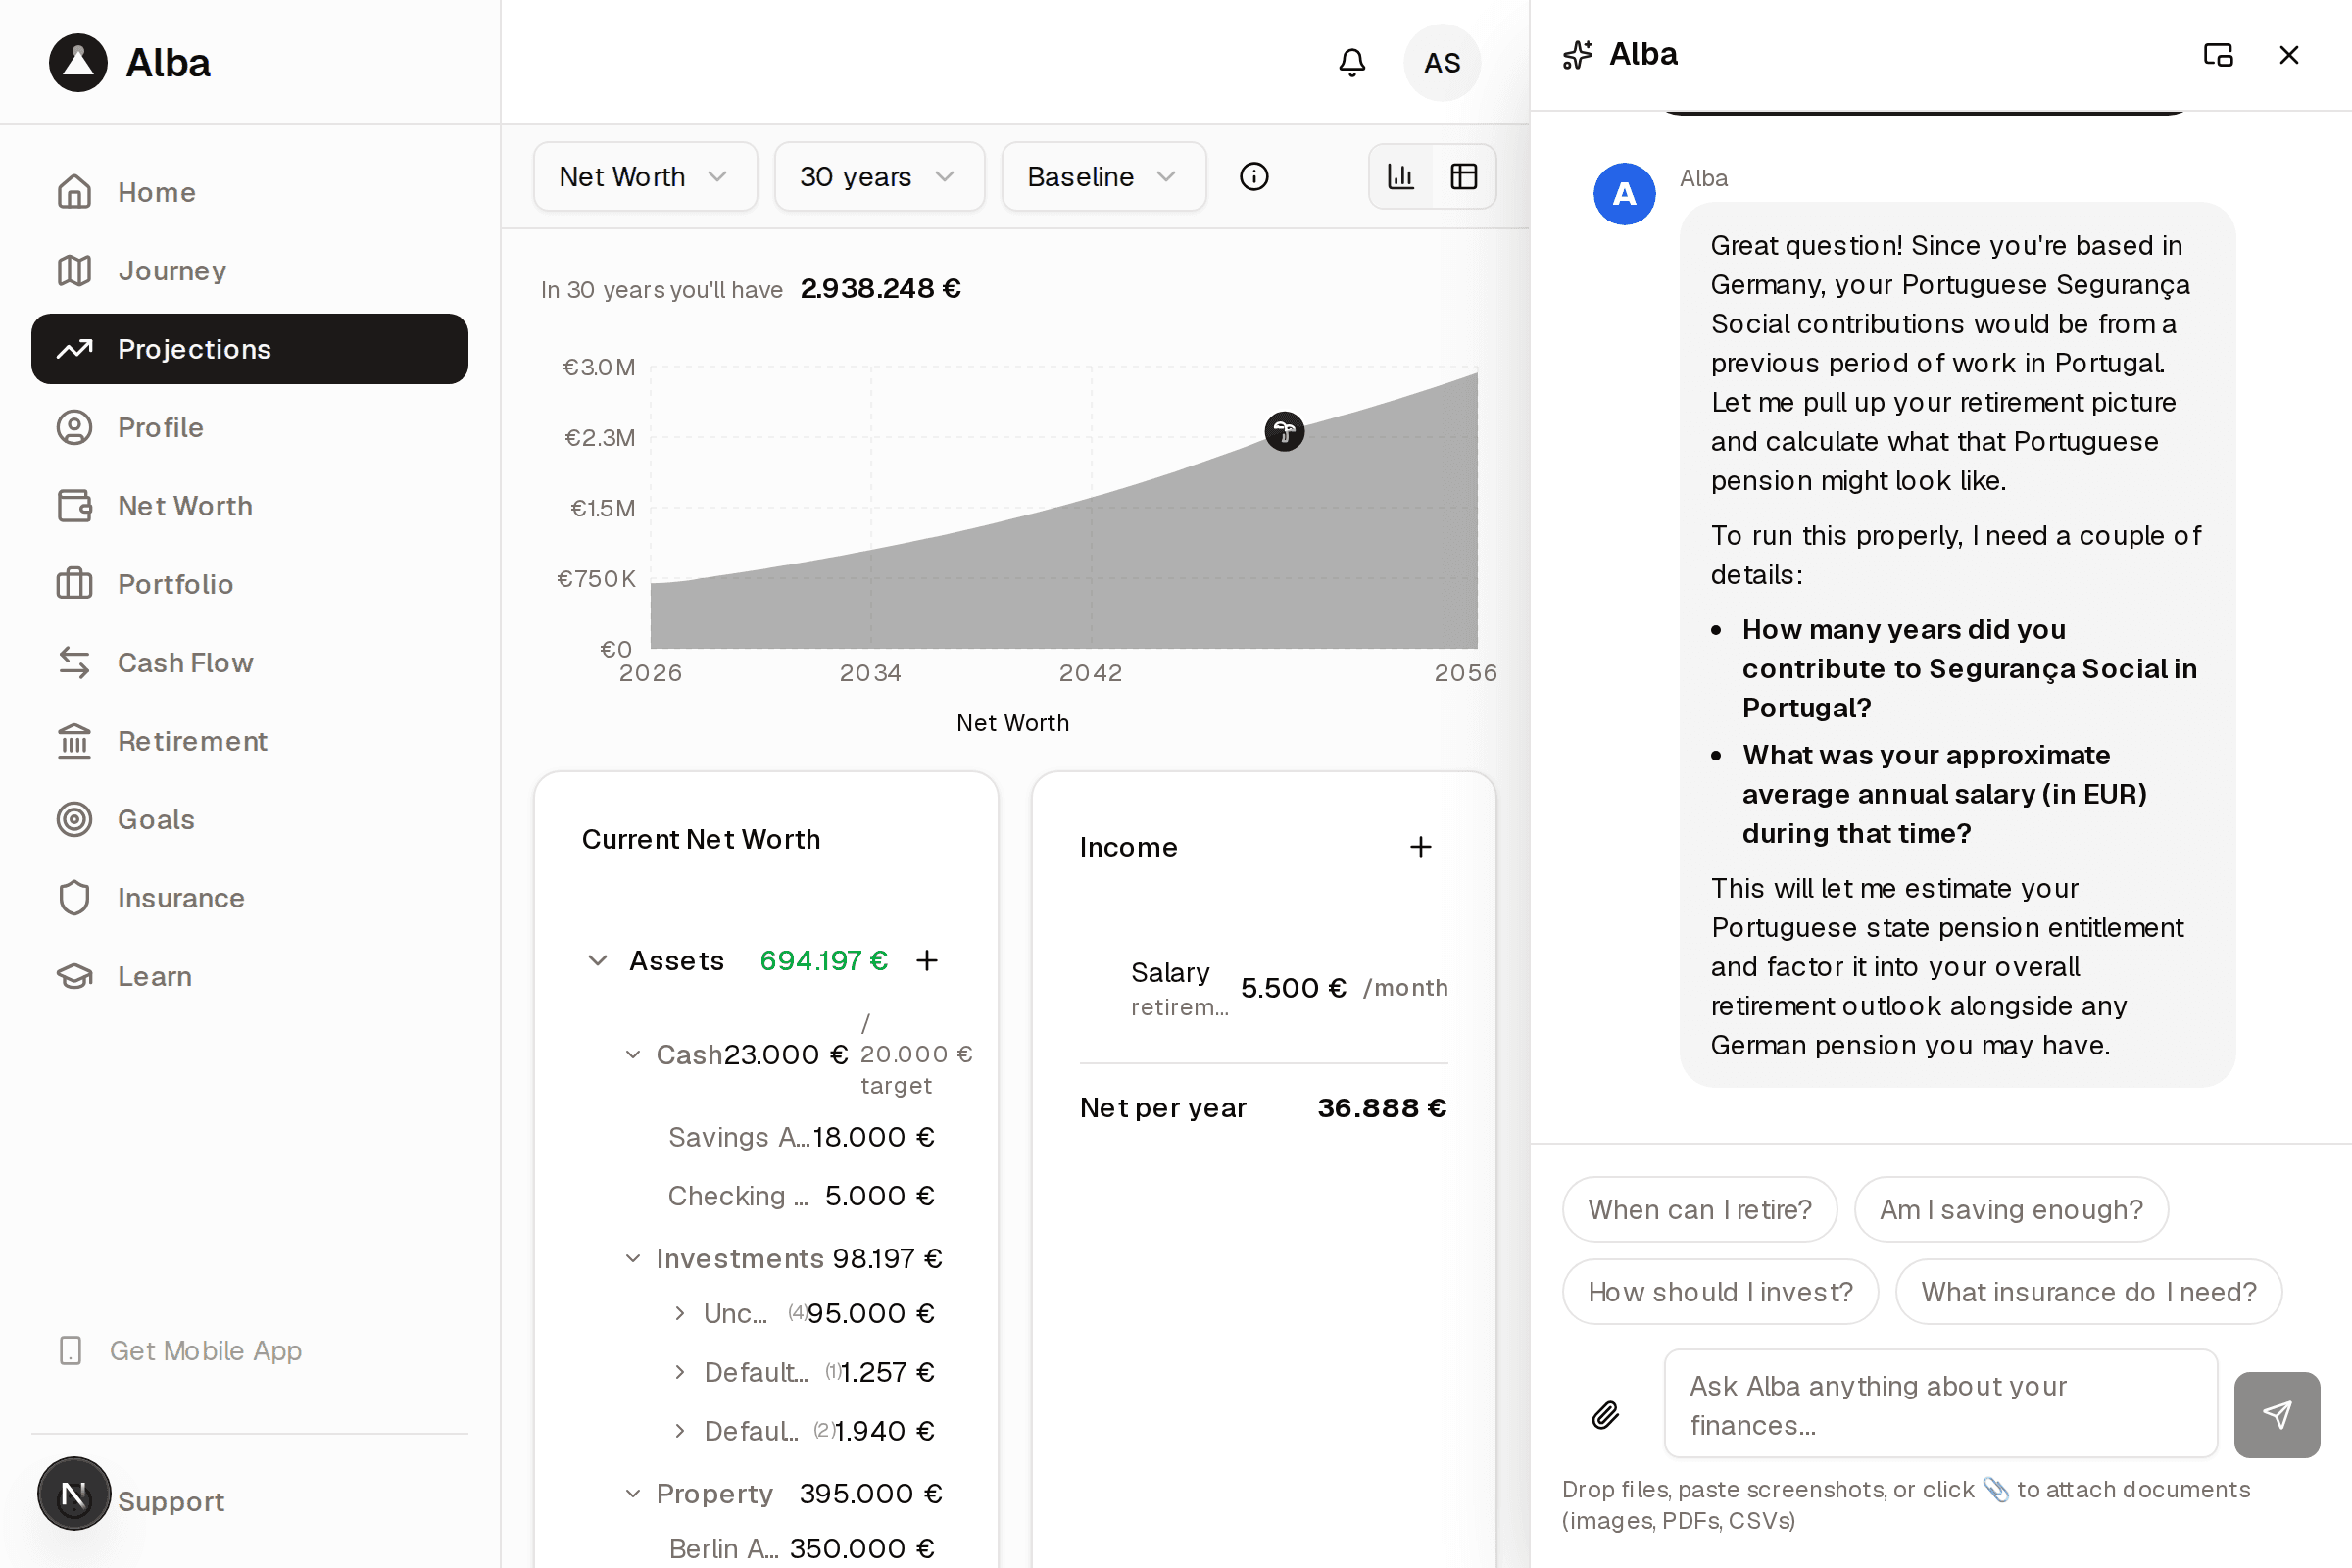
Task: Select 'How should I invest?' suggestion
Action: [x=1720, y=1292]
